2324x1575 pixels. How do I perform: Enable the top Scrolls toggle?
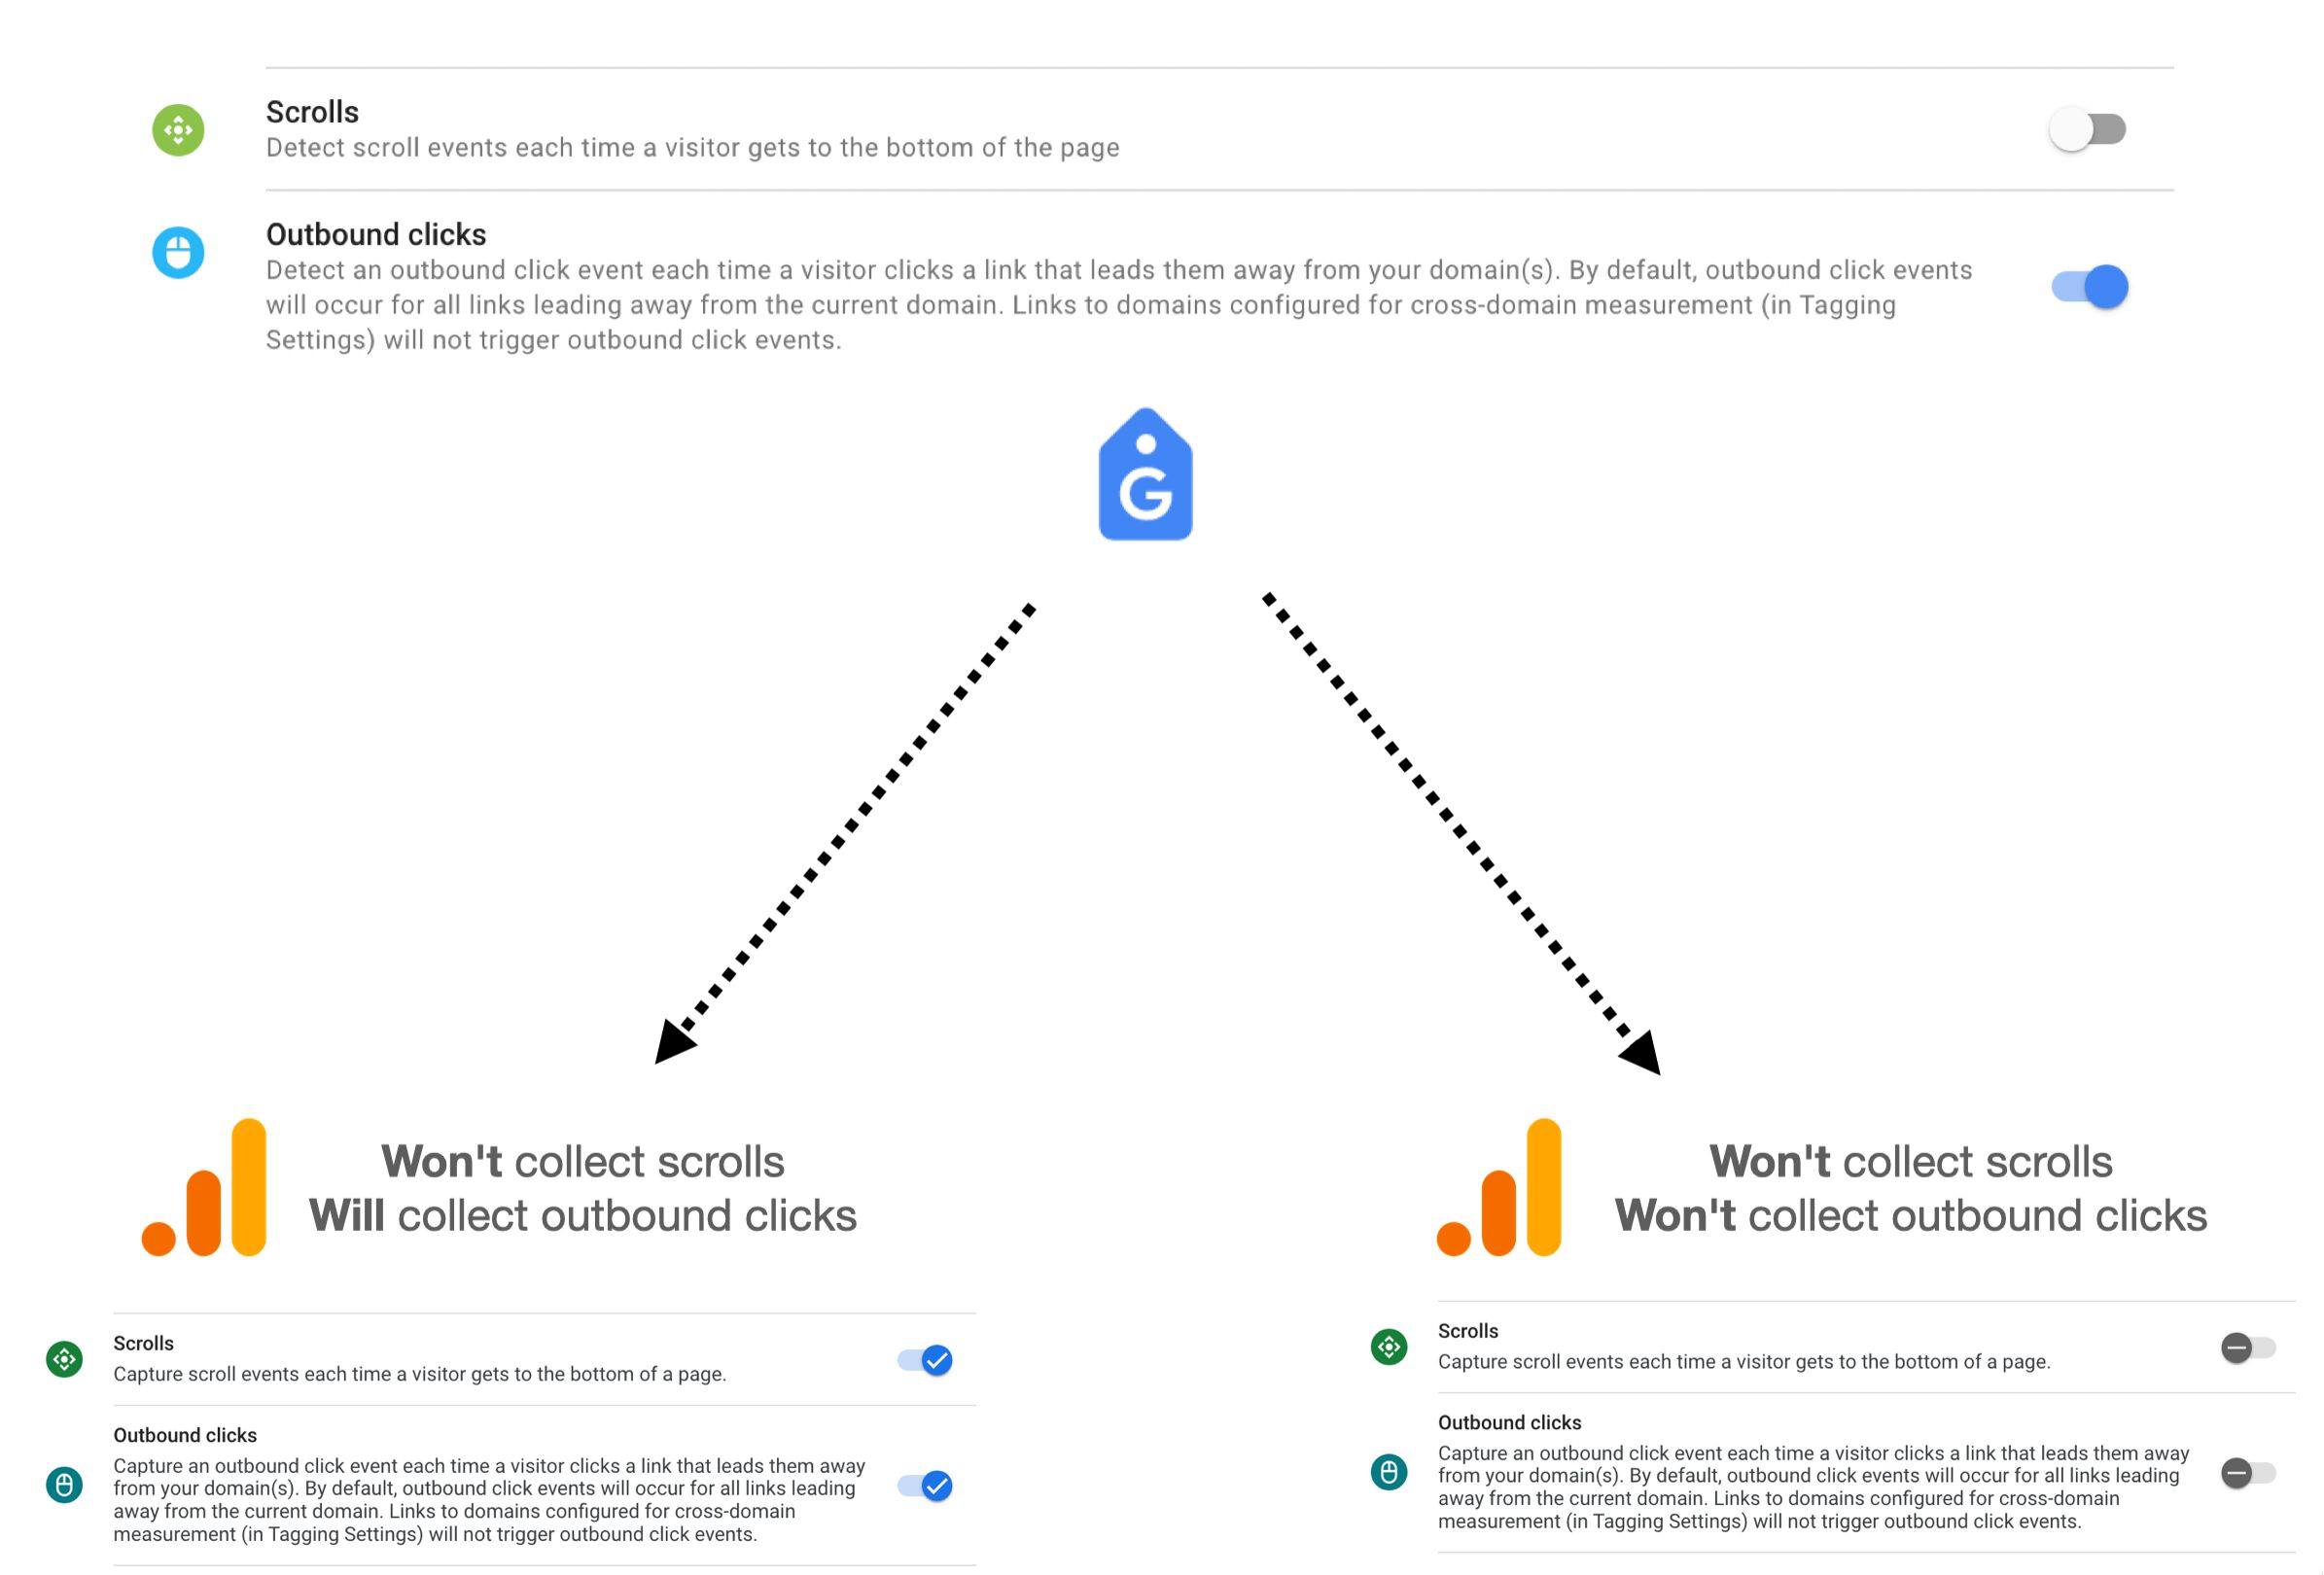click(x=2088, y=129)
